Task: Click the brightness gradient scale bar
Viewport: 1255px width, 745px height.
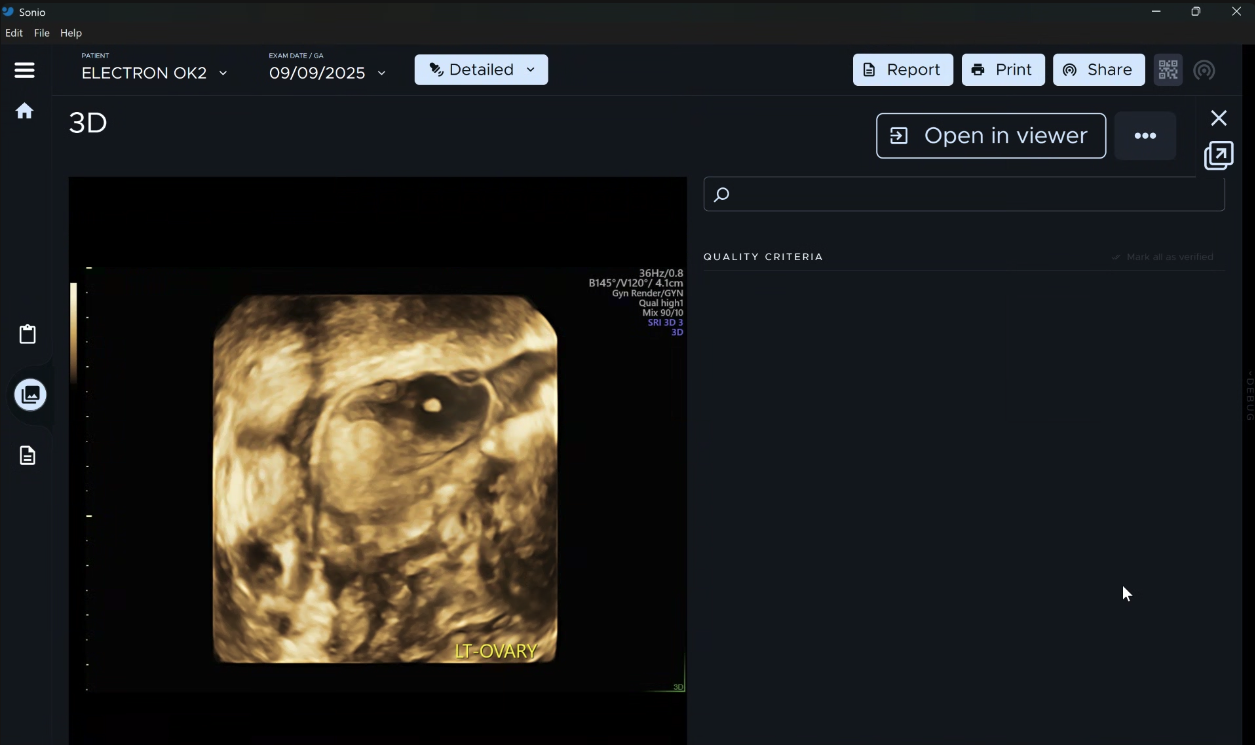Action: point(74,333)
